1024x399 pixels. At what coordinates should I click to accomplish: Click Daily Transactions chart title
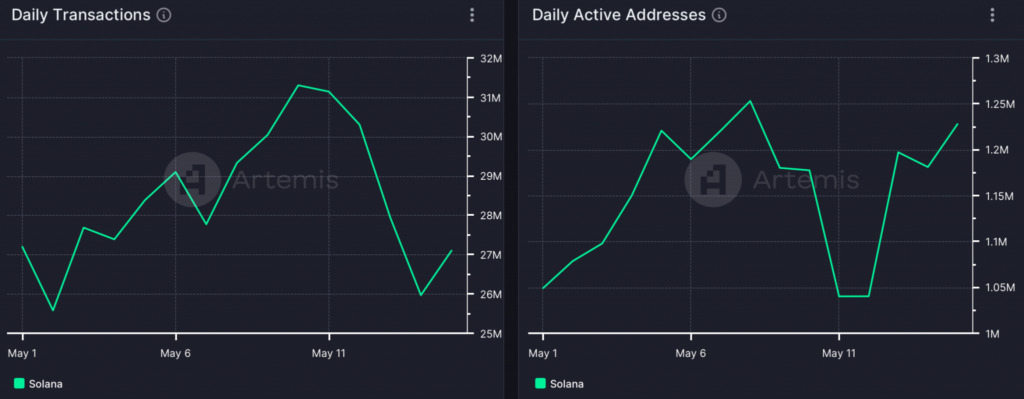81,15
